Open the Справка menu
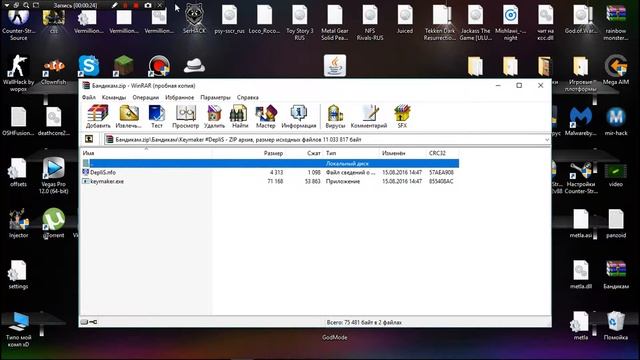 pyautogui.click(x=248, y=98)
